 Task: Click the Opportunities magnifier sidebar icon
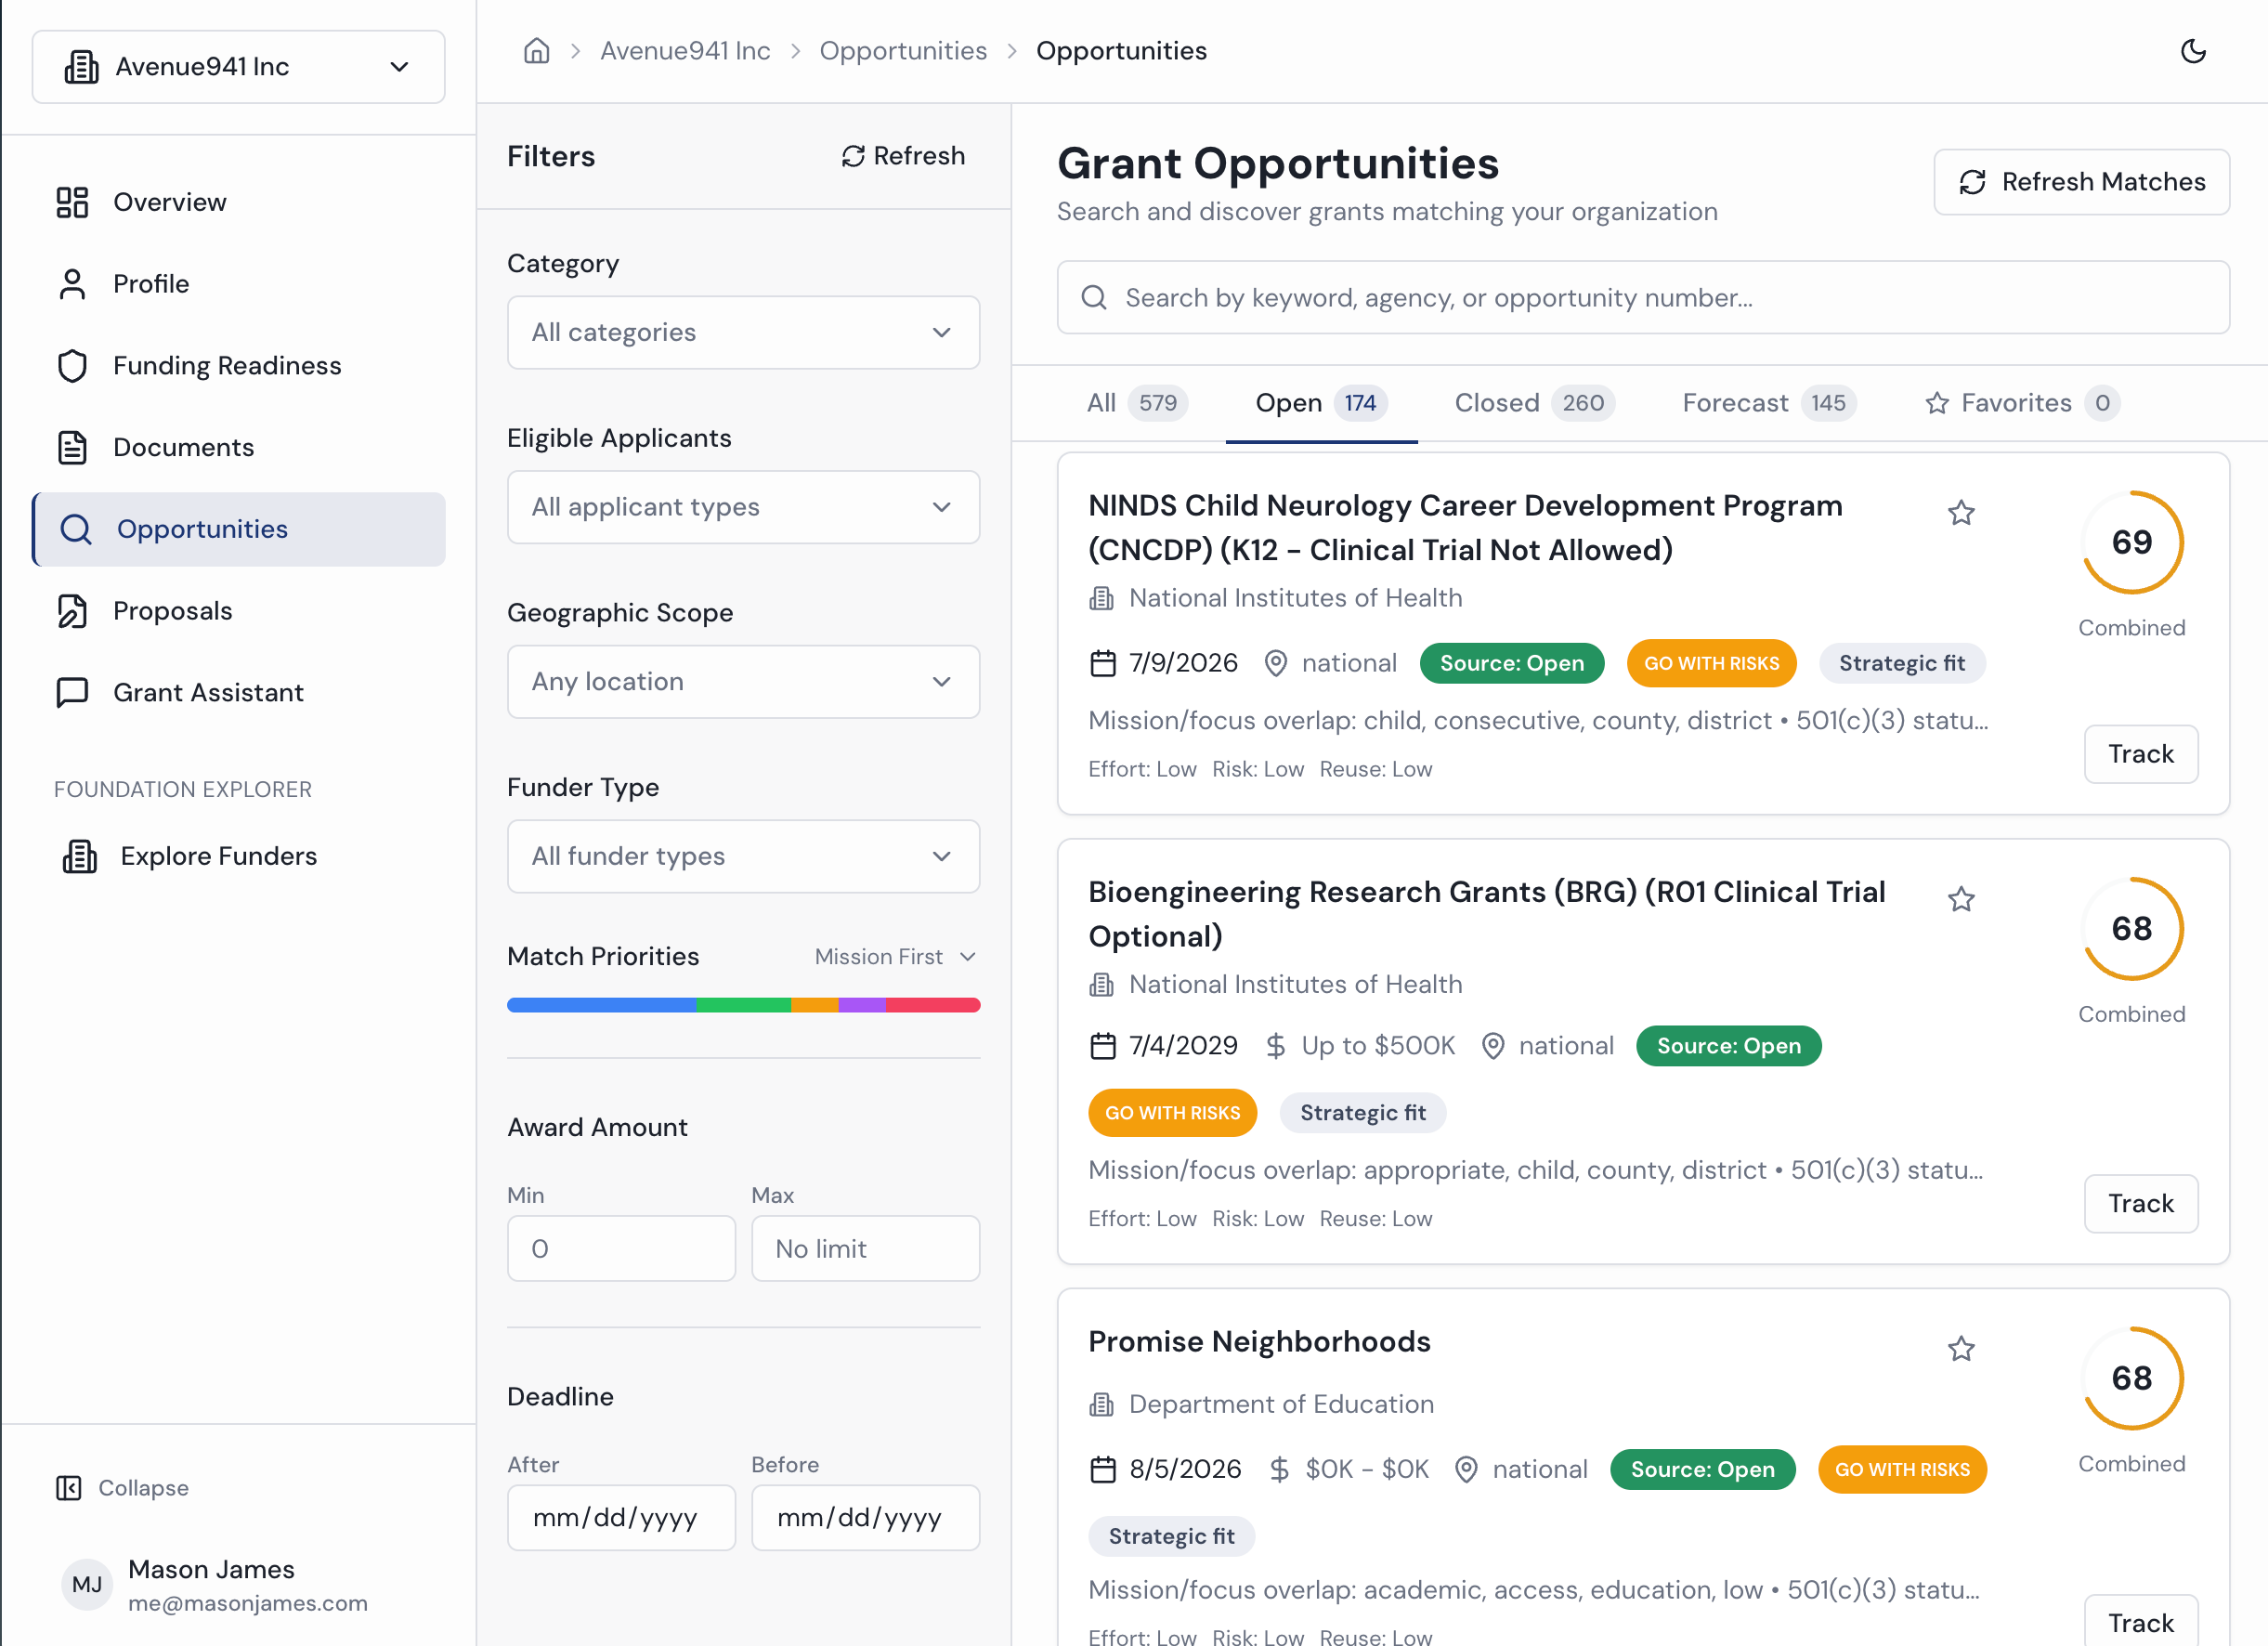[76, 529]
